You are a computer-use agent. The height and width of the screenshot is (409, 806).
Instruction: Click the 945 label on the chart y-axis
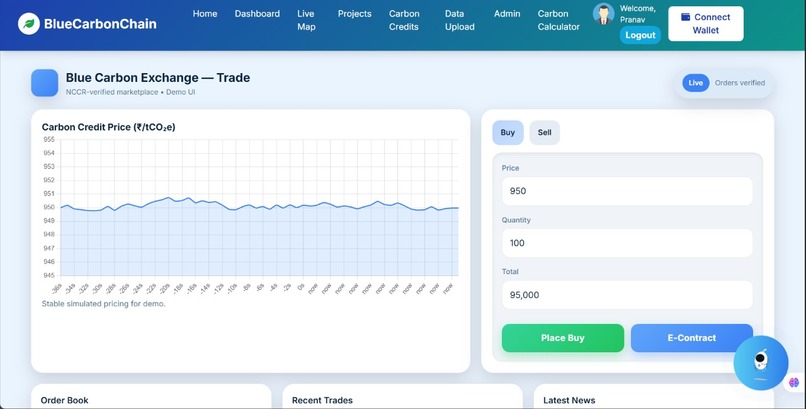point(49,275)
